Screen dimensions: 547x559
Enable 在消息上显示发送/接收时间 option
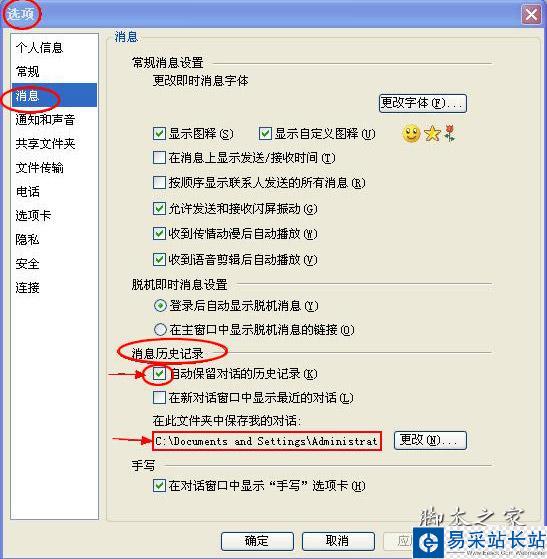pos(159,158)
